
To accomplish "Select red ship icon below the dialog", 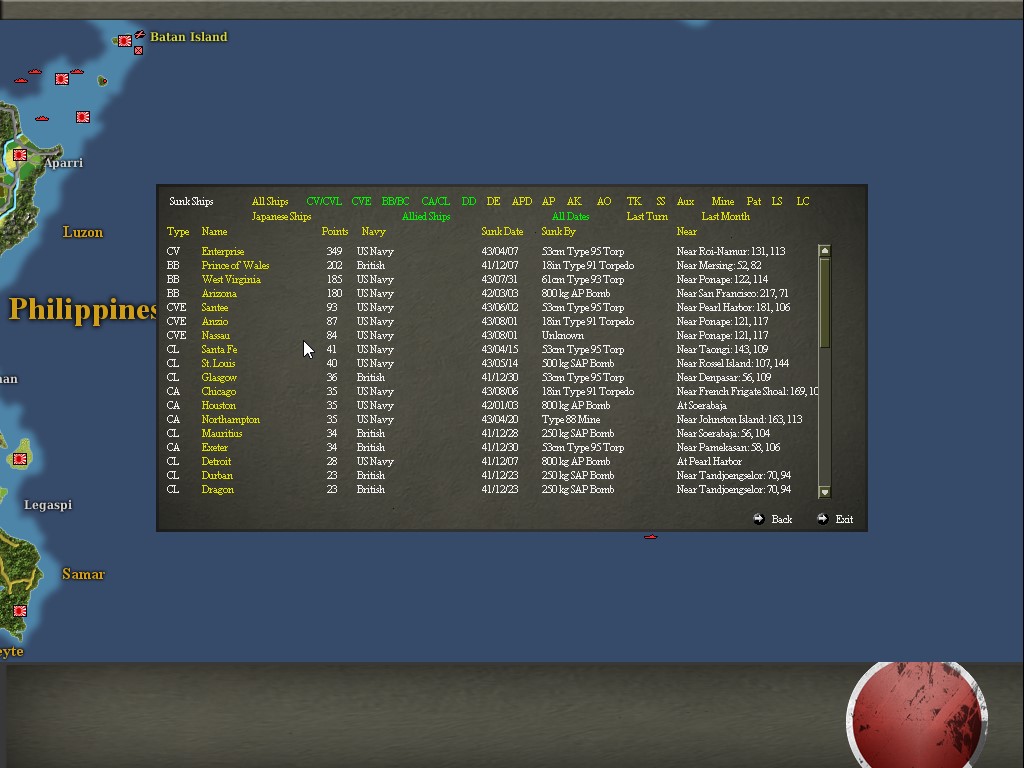I will click(650, 537).
